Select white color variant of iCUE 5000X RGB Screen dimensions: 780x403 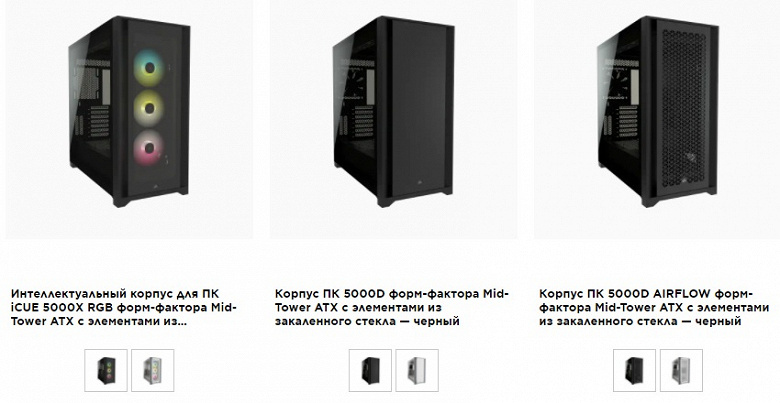point(153,370)
